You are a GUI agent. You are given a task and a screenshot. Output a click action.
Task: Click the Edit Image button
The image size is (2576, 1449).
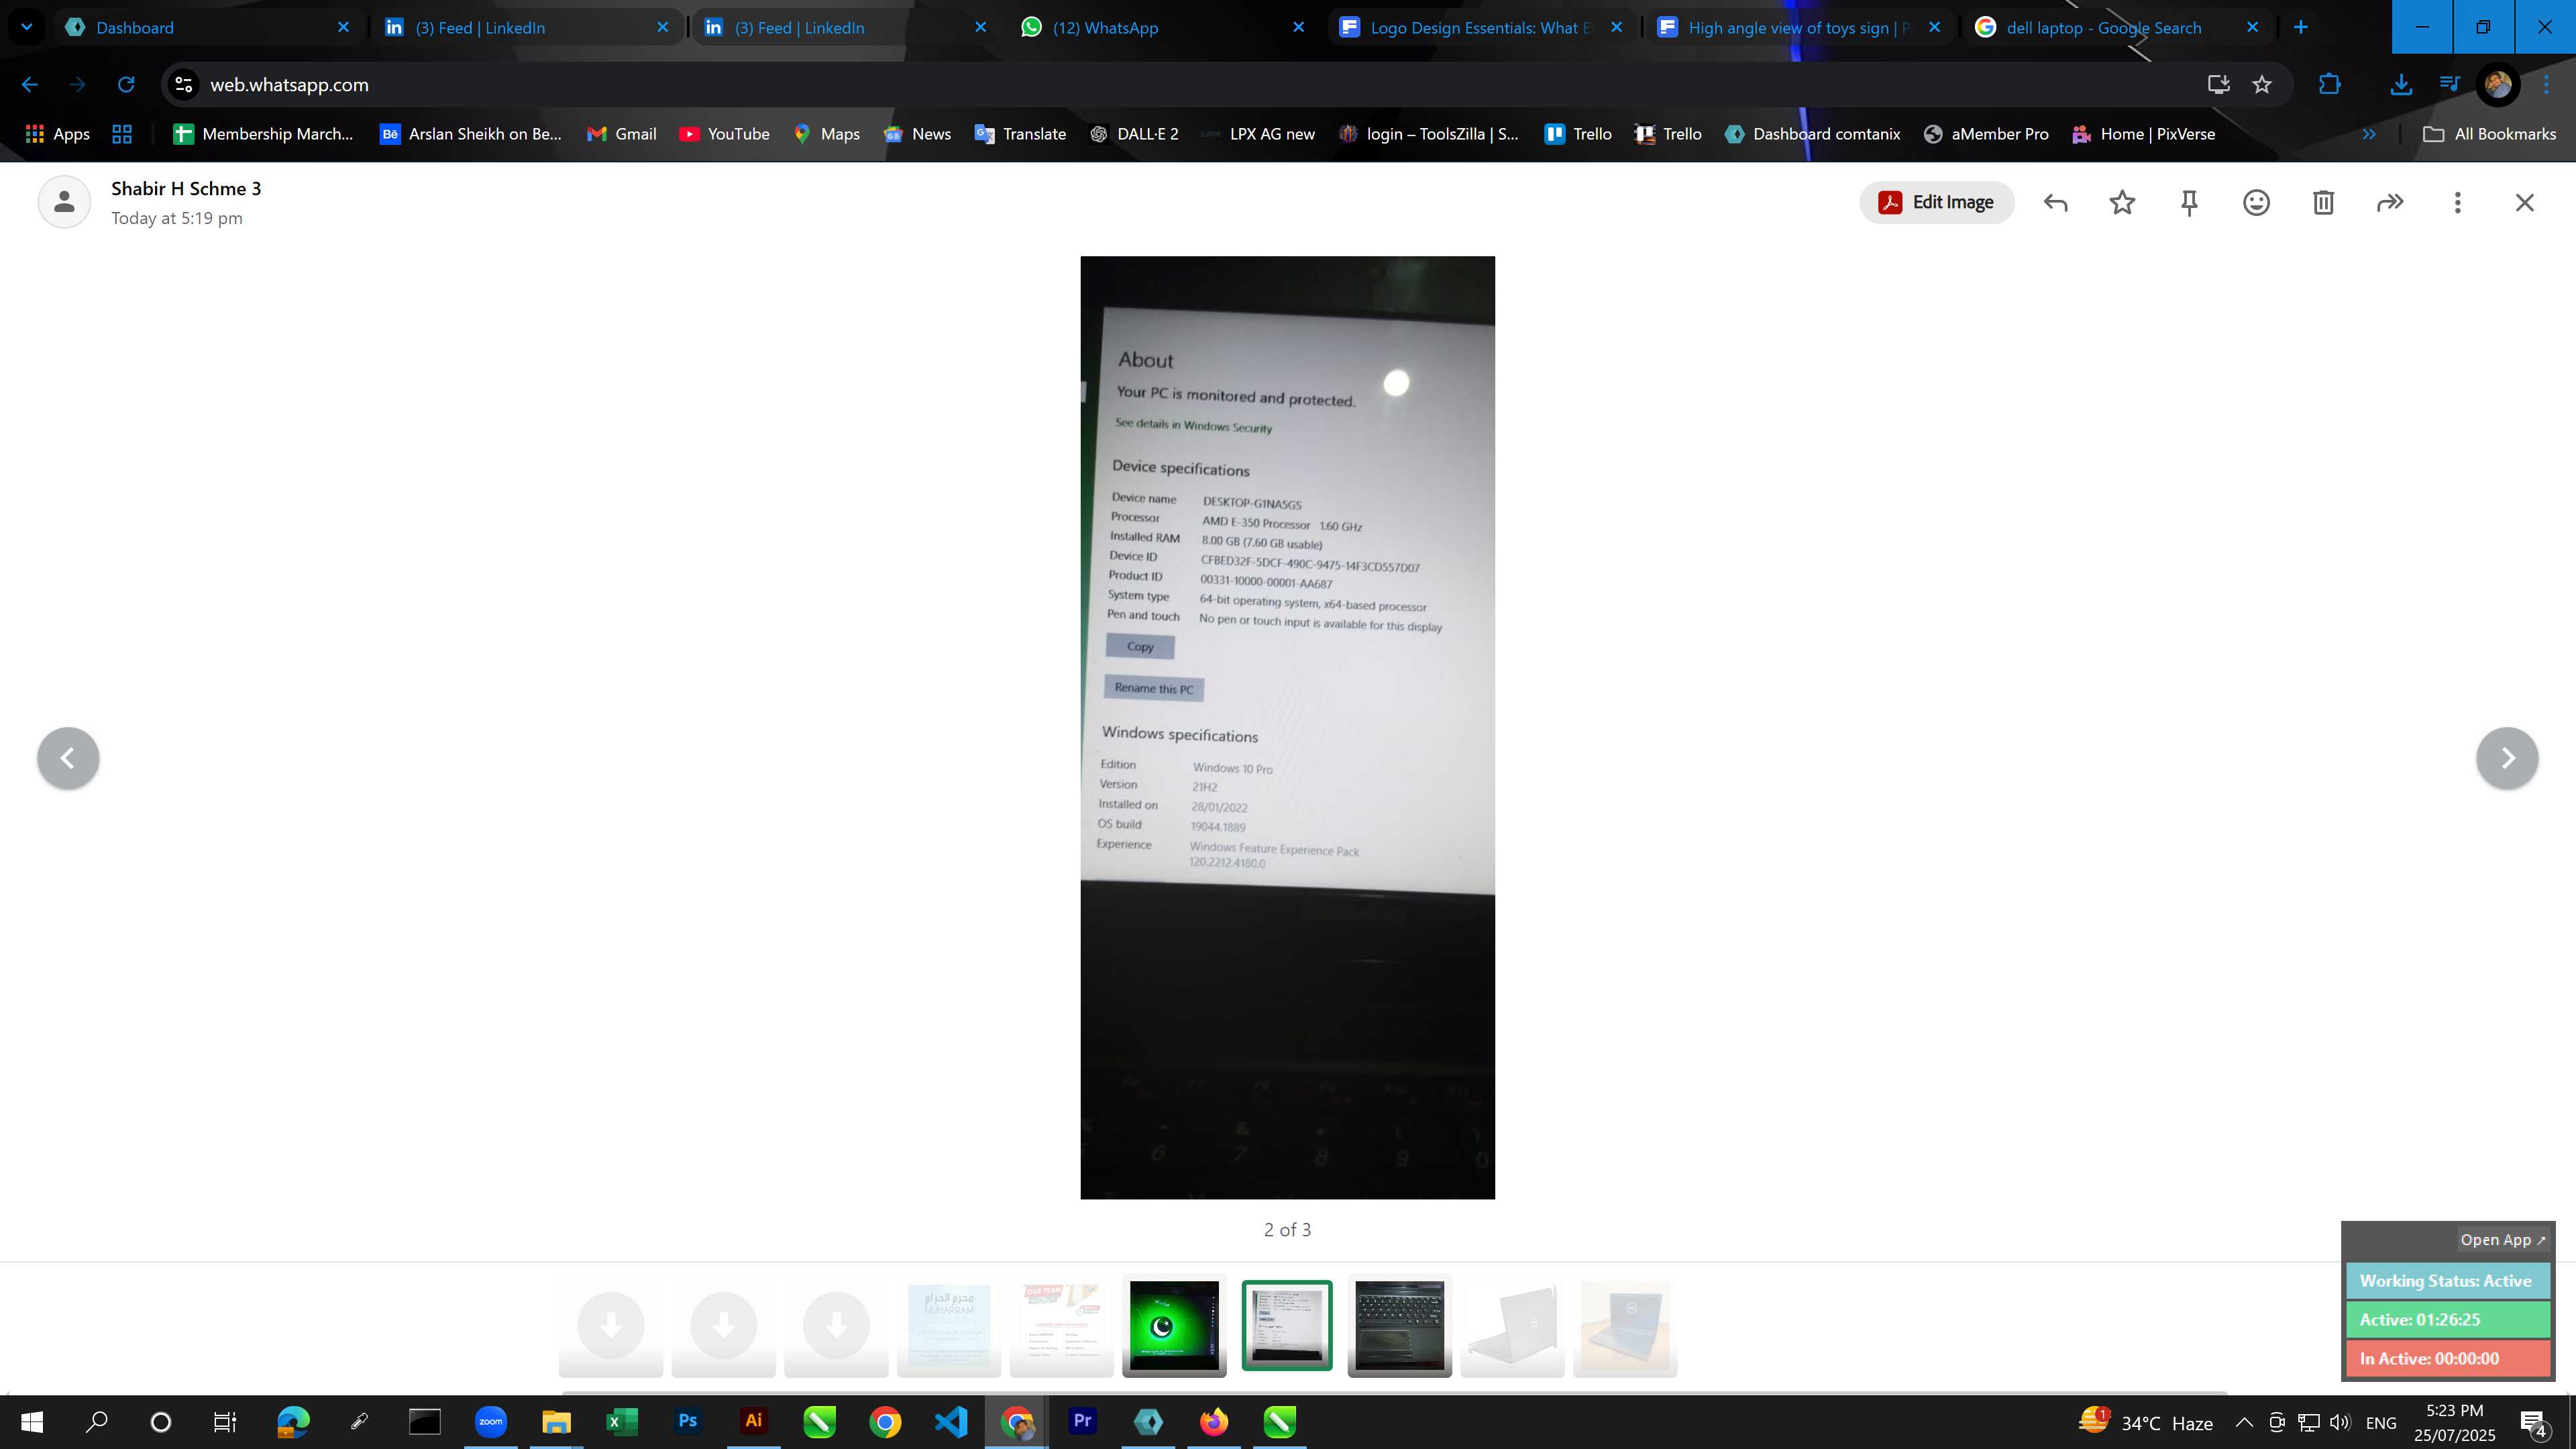[1936, 202]
